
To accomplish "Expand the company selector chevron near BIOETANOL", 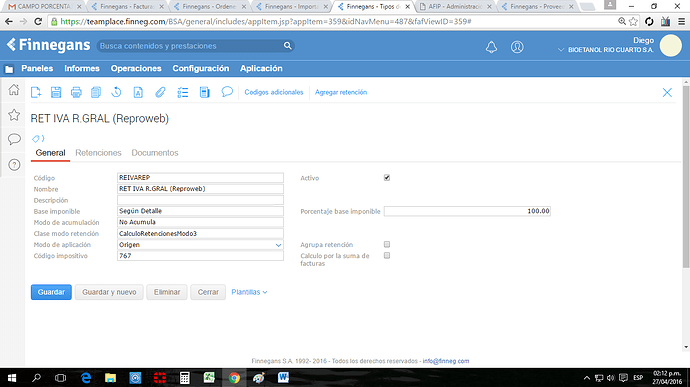I will (x=561, y=50).
